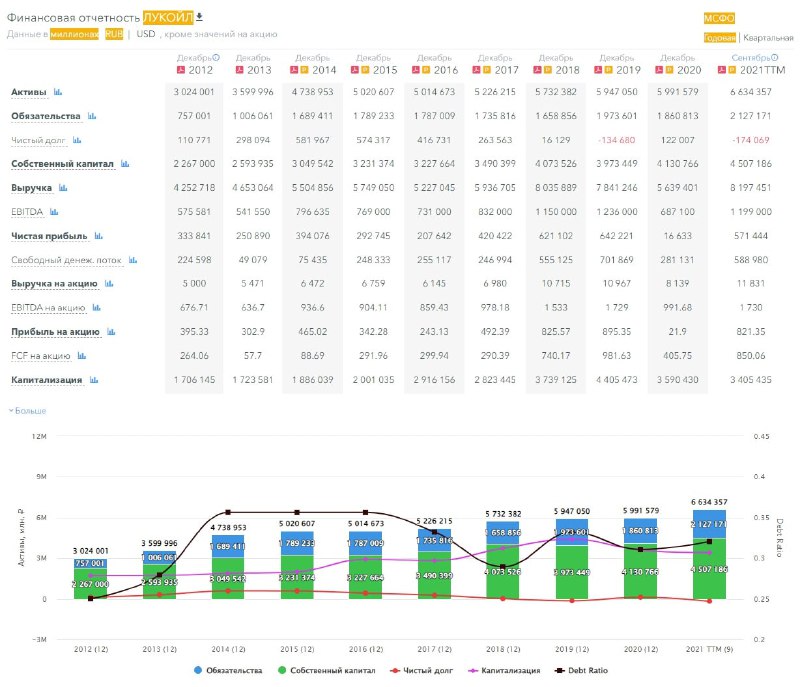Open the chart icon beside Чистый долг

click(77, 140)
